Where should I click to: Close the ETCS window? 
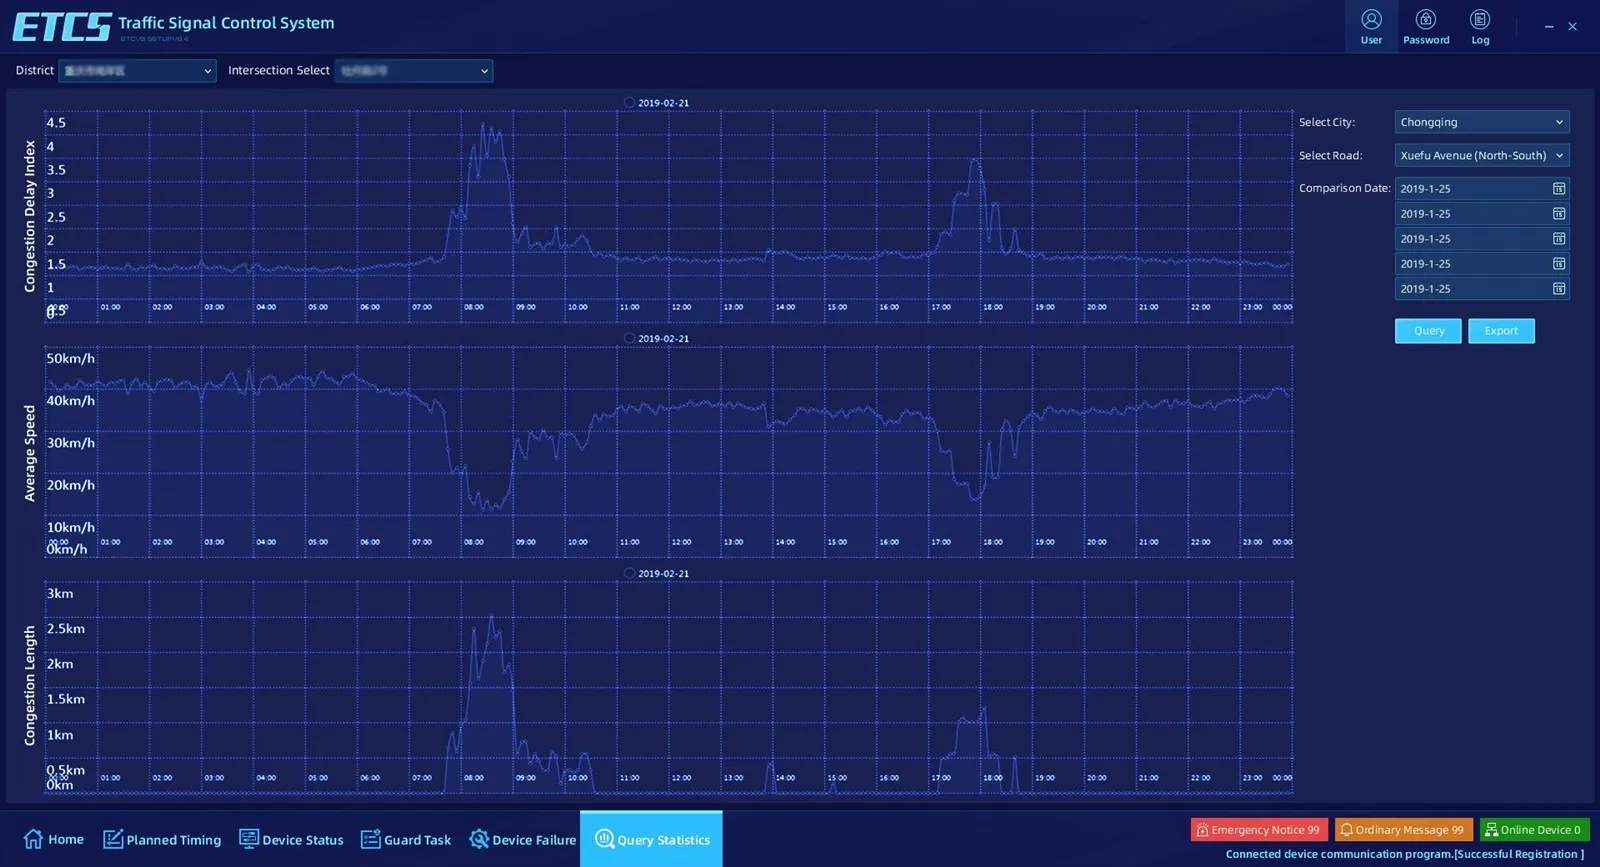point(1572,27)
